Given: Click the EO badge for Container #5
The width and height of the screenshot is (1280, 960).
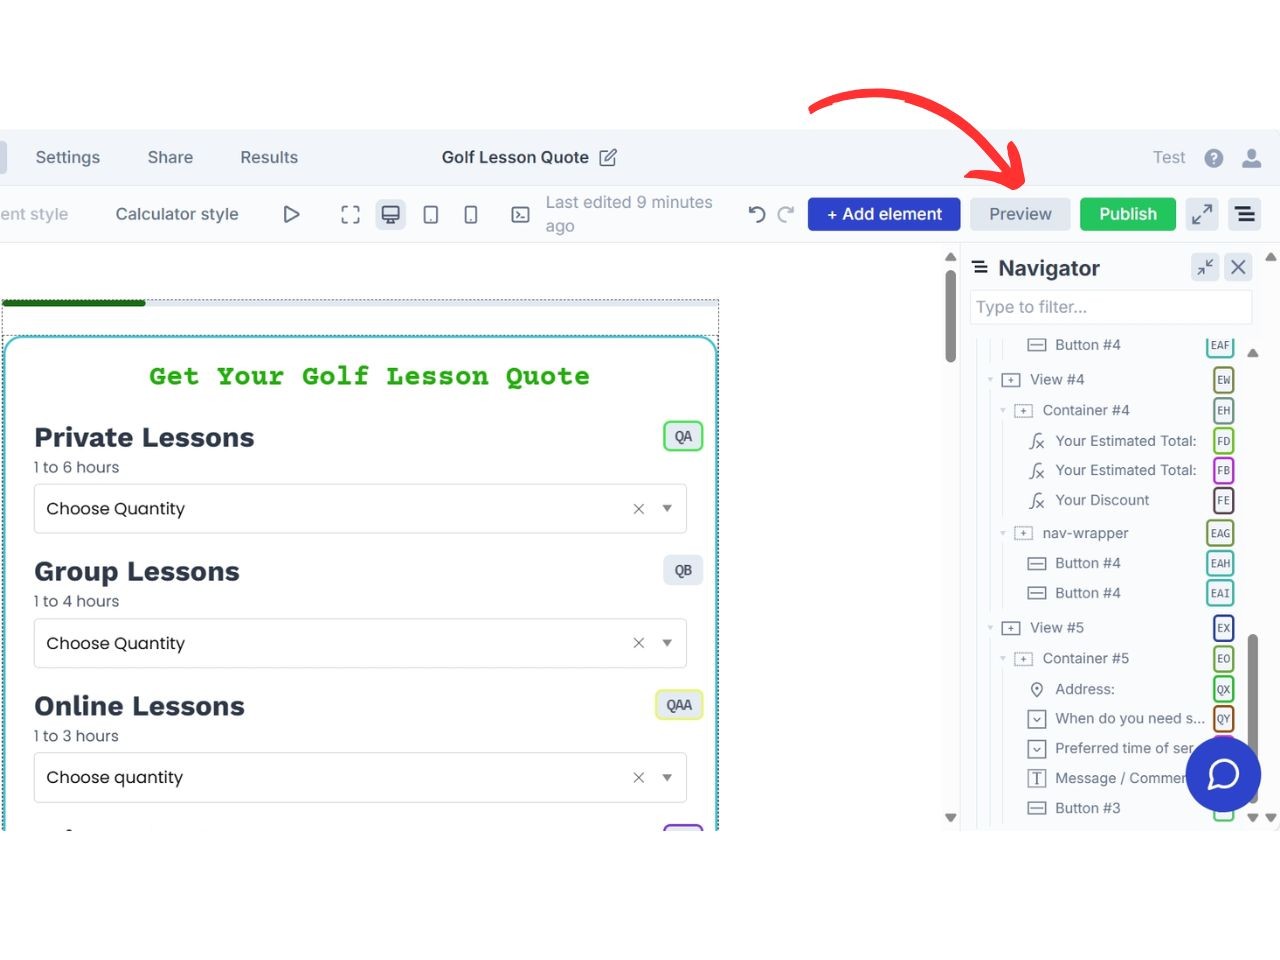Looking at the screenshot, I should coord(1224,658).
